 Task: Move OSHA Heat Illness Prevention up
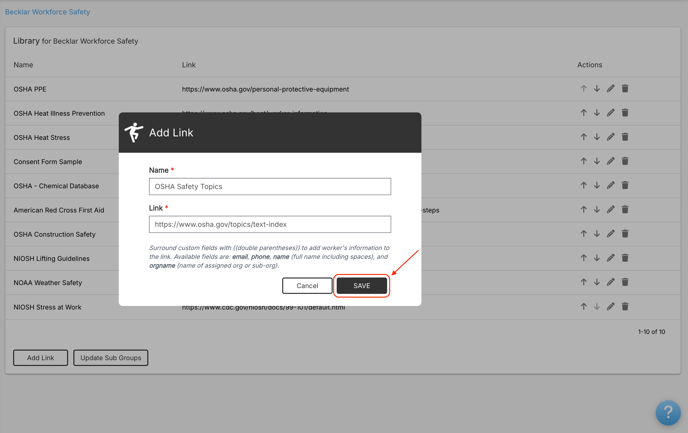(x=584, y=113)
